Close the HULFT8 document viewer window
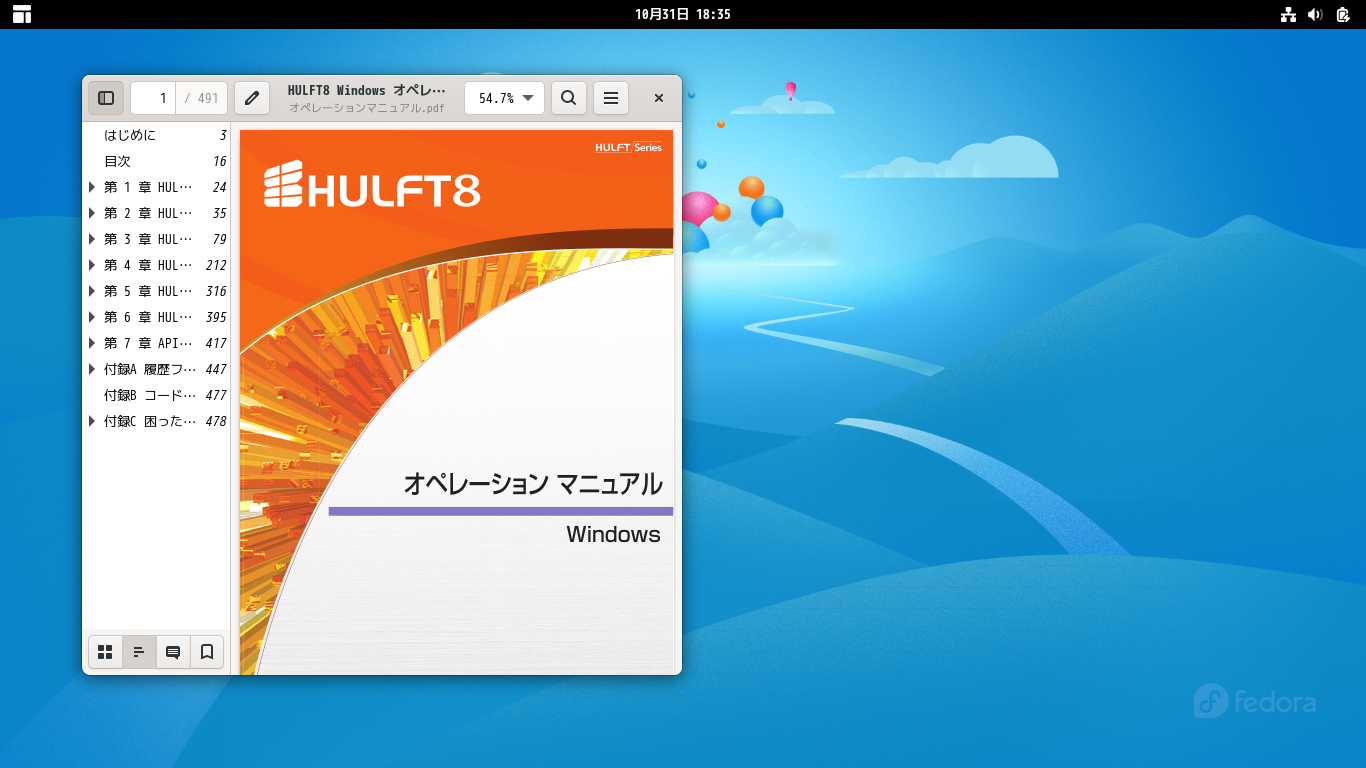 659,98
